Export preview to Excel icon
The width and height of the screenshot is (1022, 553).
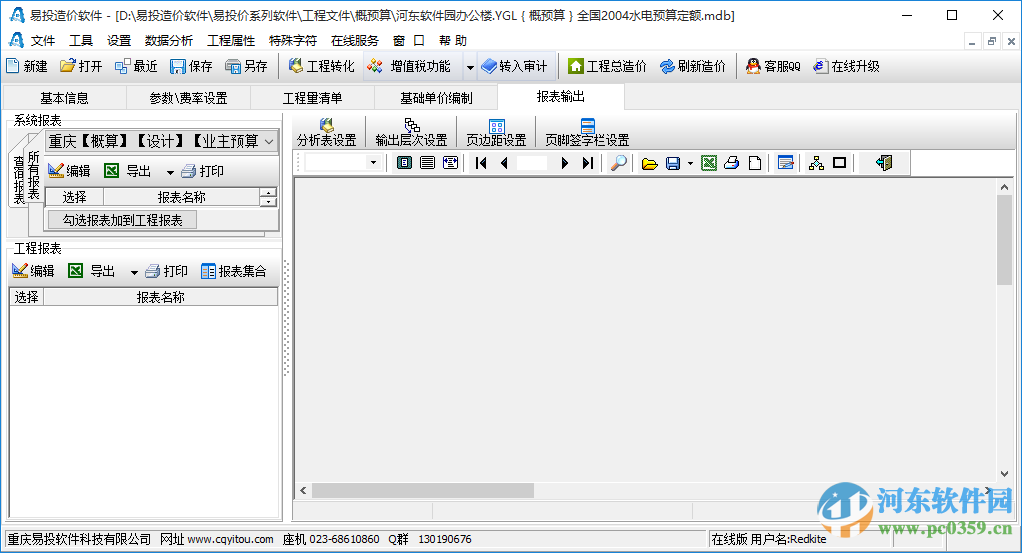pyautogui.click(x=709, y=163)
